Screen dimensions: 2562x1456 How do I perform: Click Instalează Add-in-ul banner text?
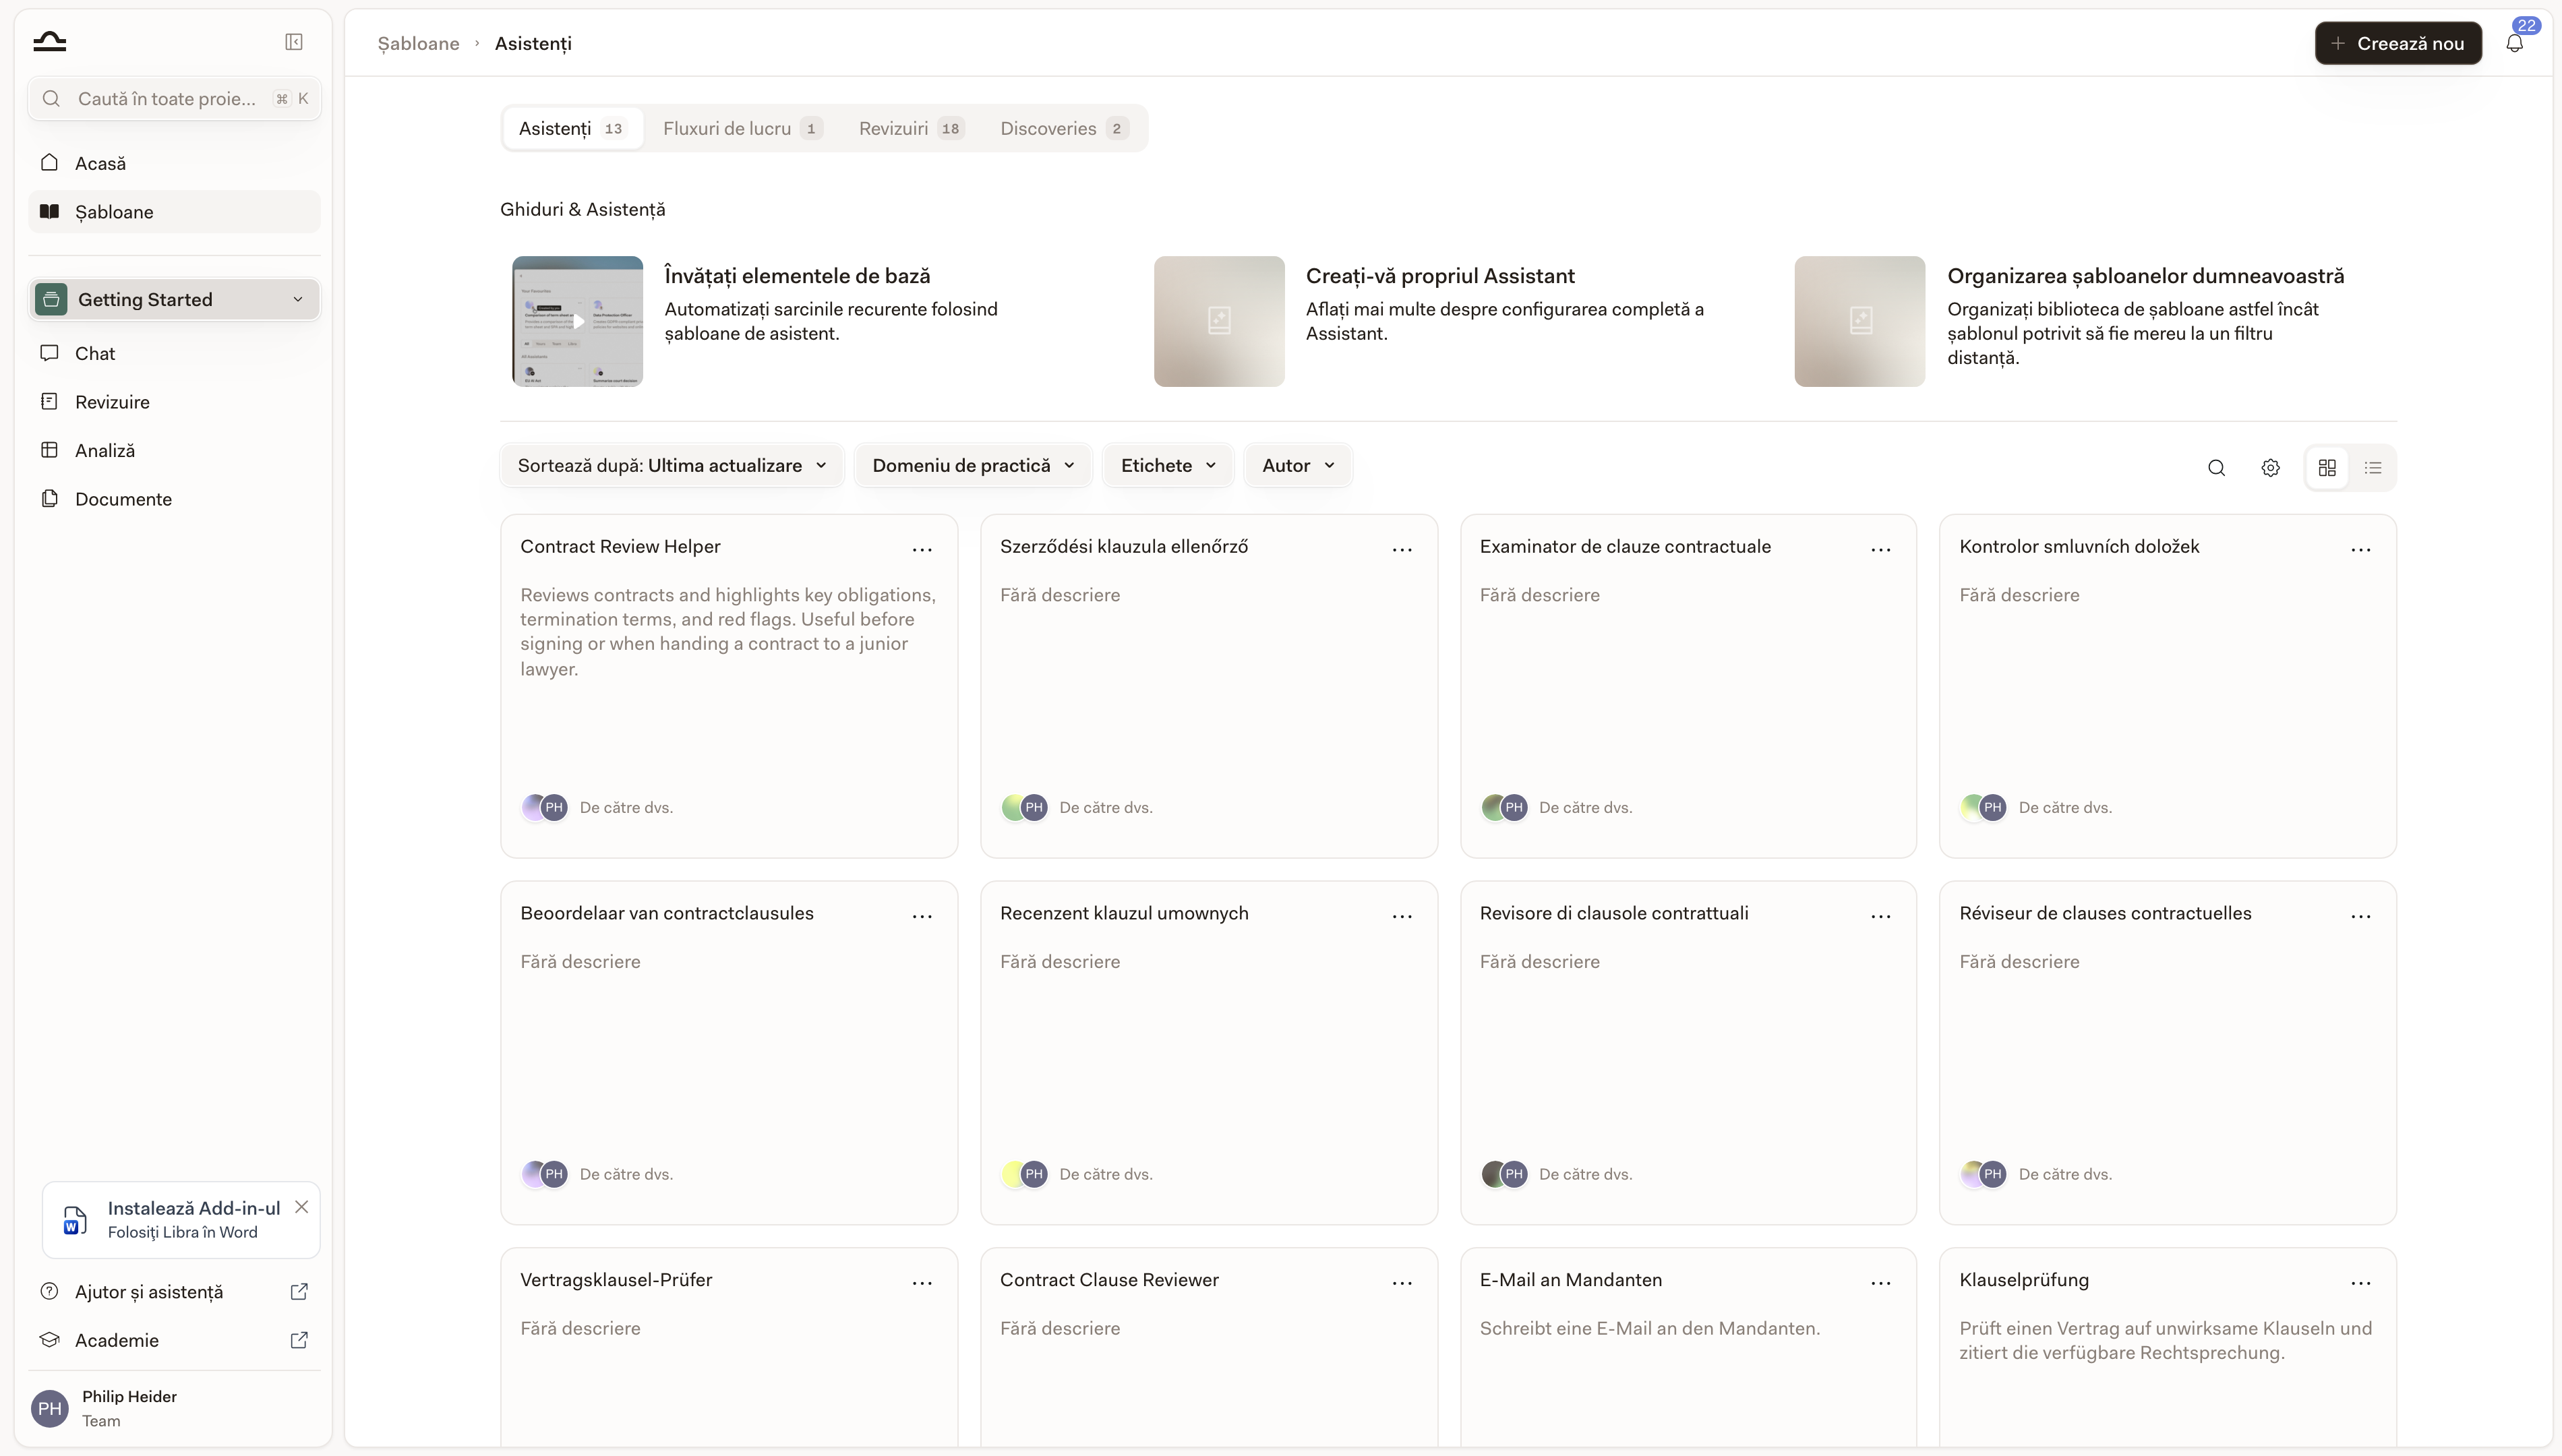(x=194, y=1209)
